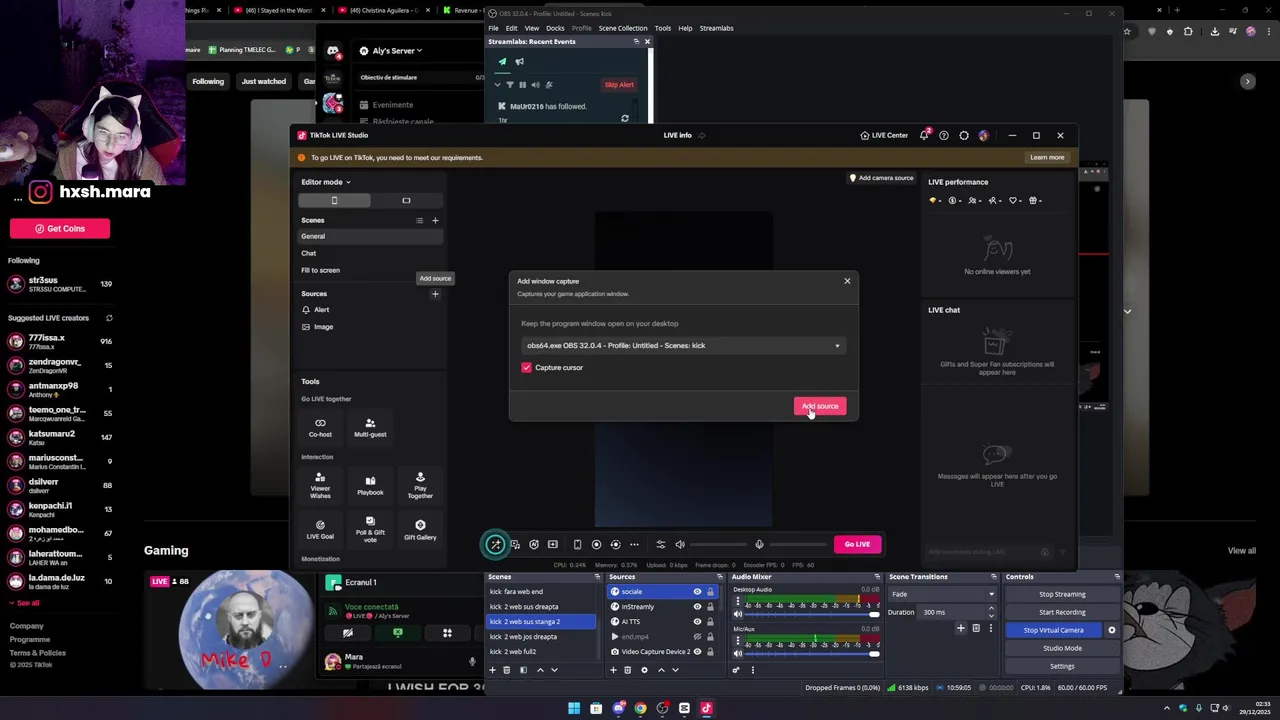Open Docks menu in OBS
1280x720 pixels.
coord(555,28)
